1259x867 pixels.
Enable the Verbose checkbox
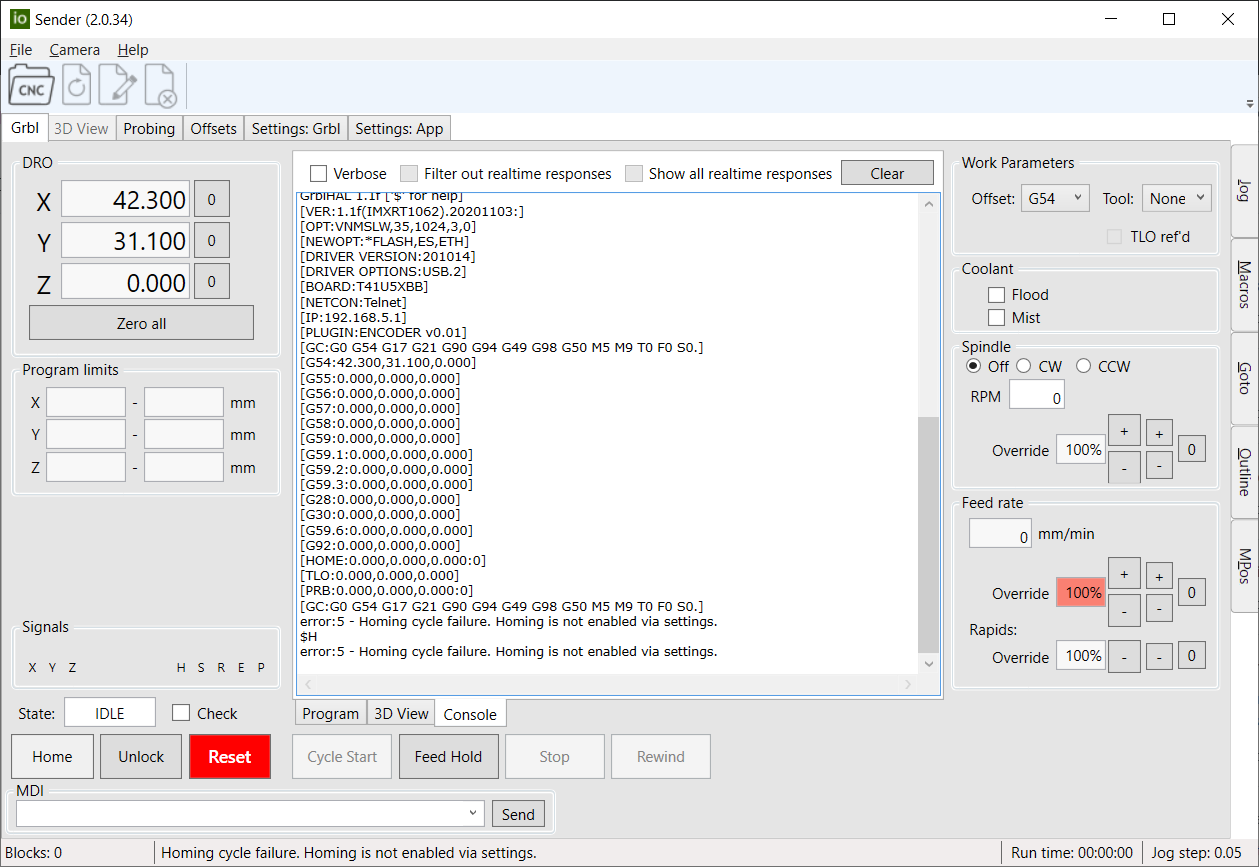319,174
